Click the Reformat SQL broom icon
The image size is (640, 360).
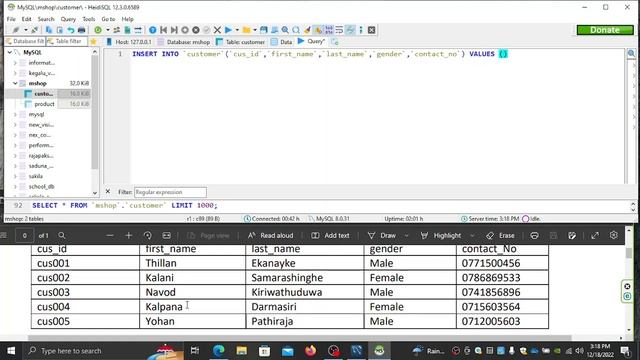[307, 30]
